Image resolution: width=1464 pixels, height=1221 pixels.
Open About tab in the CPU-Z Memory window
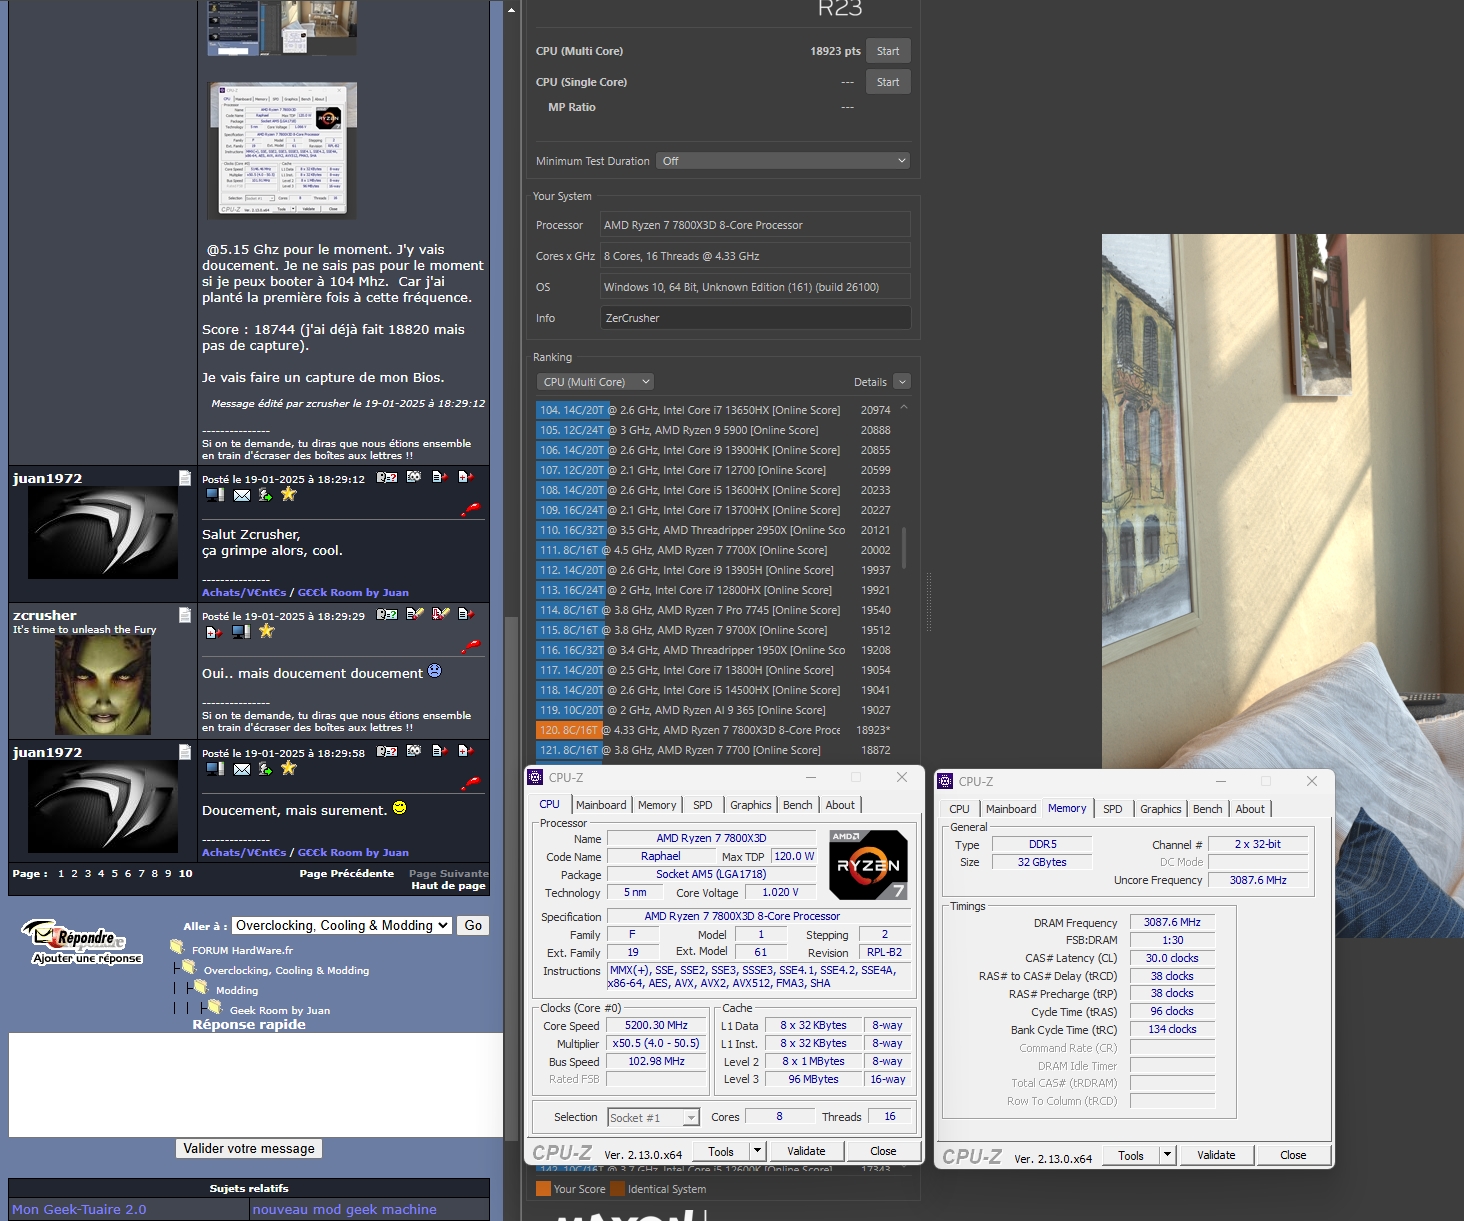1250,809
